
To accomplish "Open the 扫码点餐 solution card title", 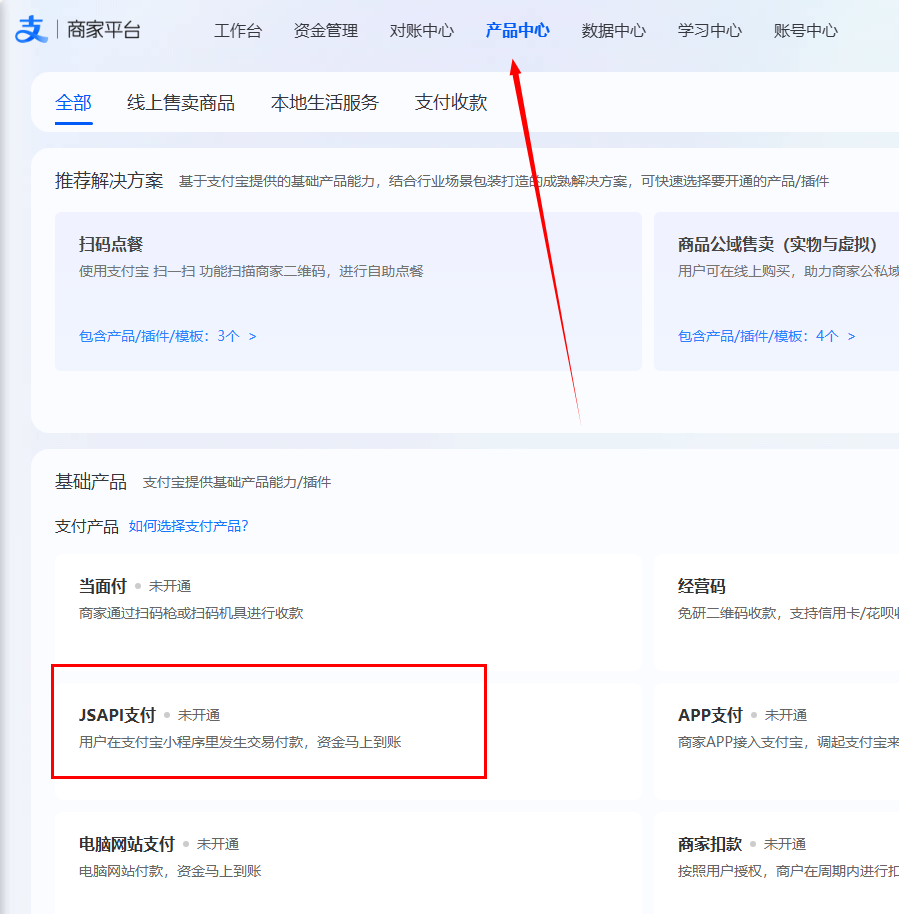I will tap(111, 244).
